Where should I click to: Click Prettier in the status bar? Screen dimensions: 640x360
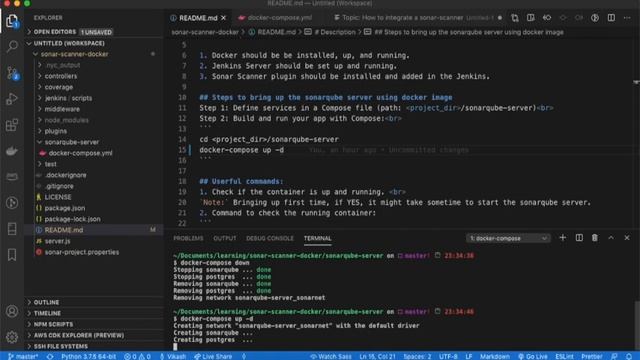592,356
